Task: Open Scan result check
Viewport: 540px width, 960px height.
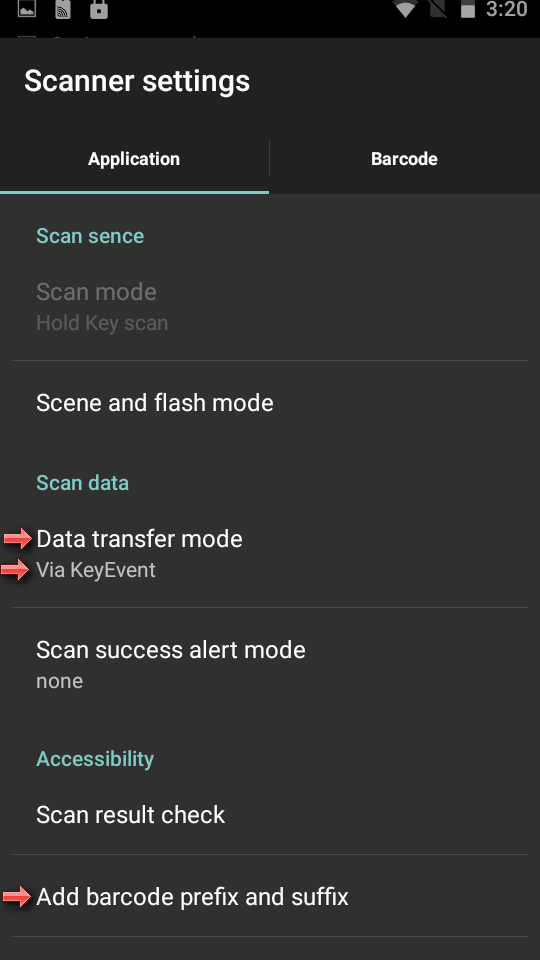Action: click(x=270, y=814)
